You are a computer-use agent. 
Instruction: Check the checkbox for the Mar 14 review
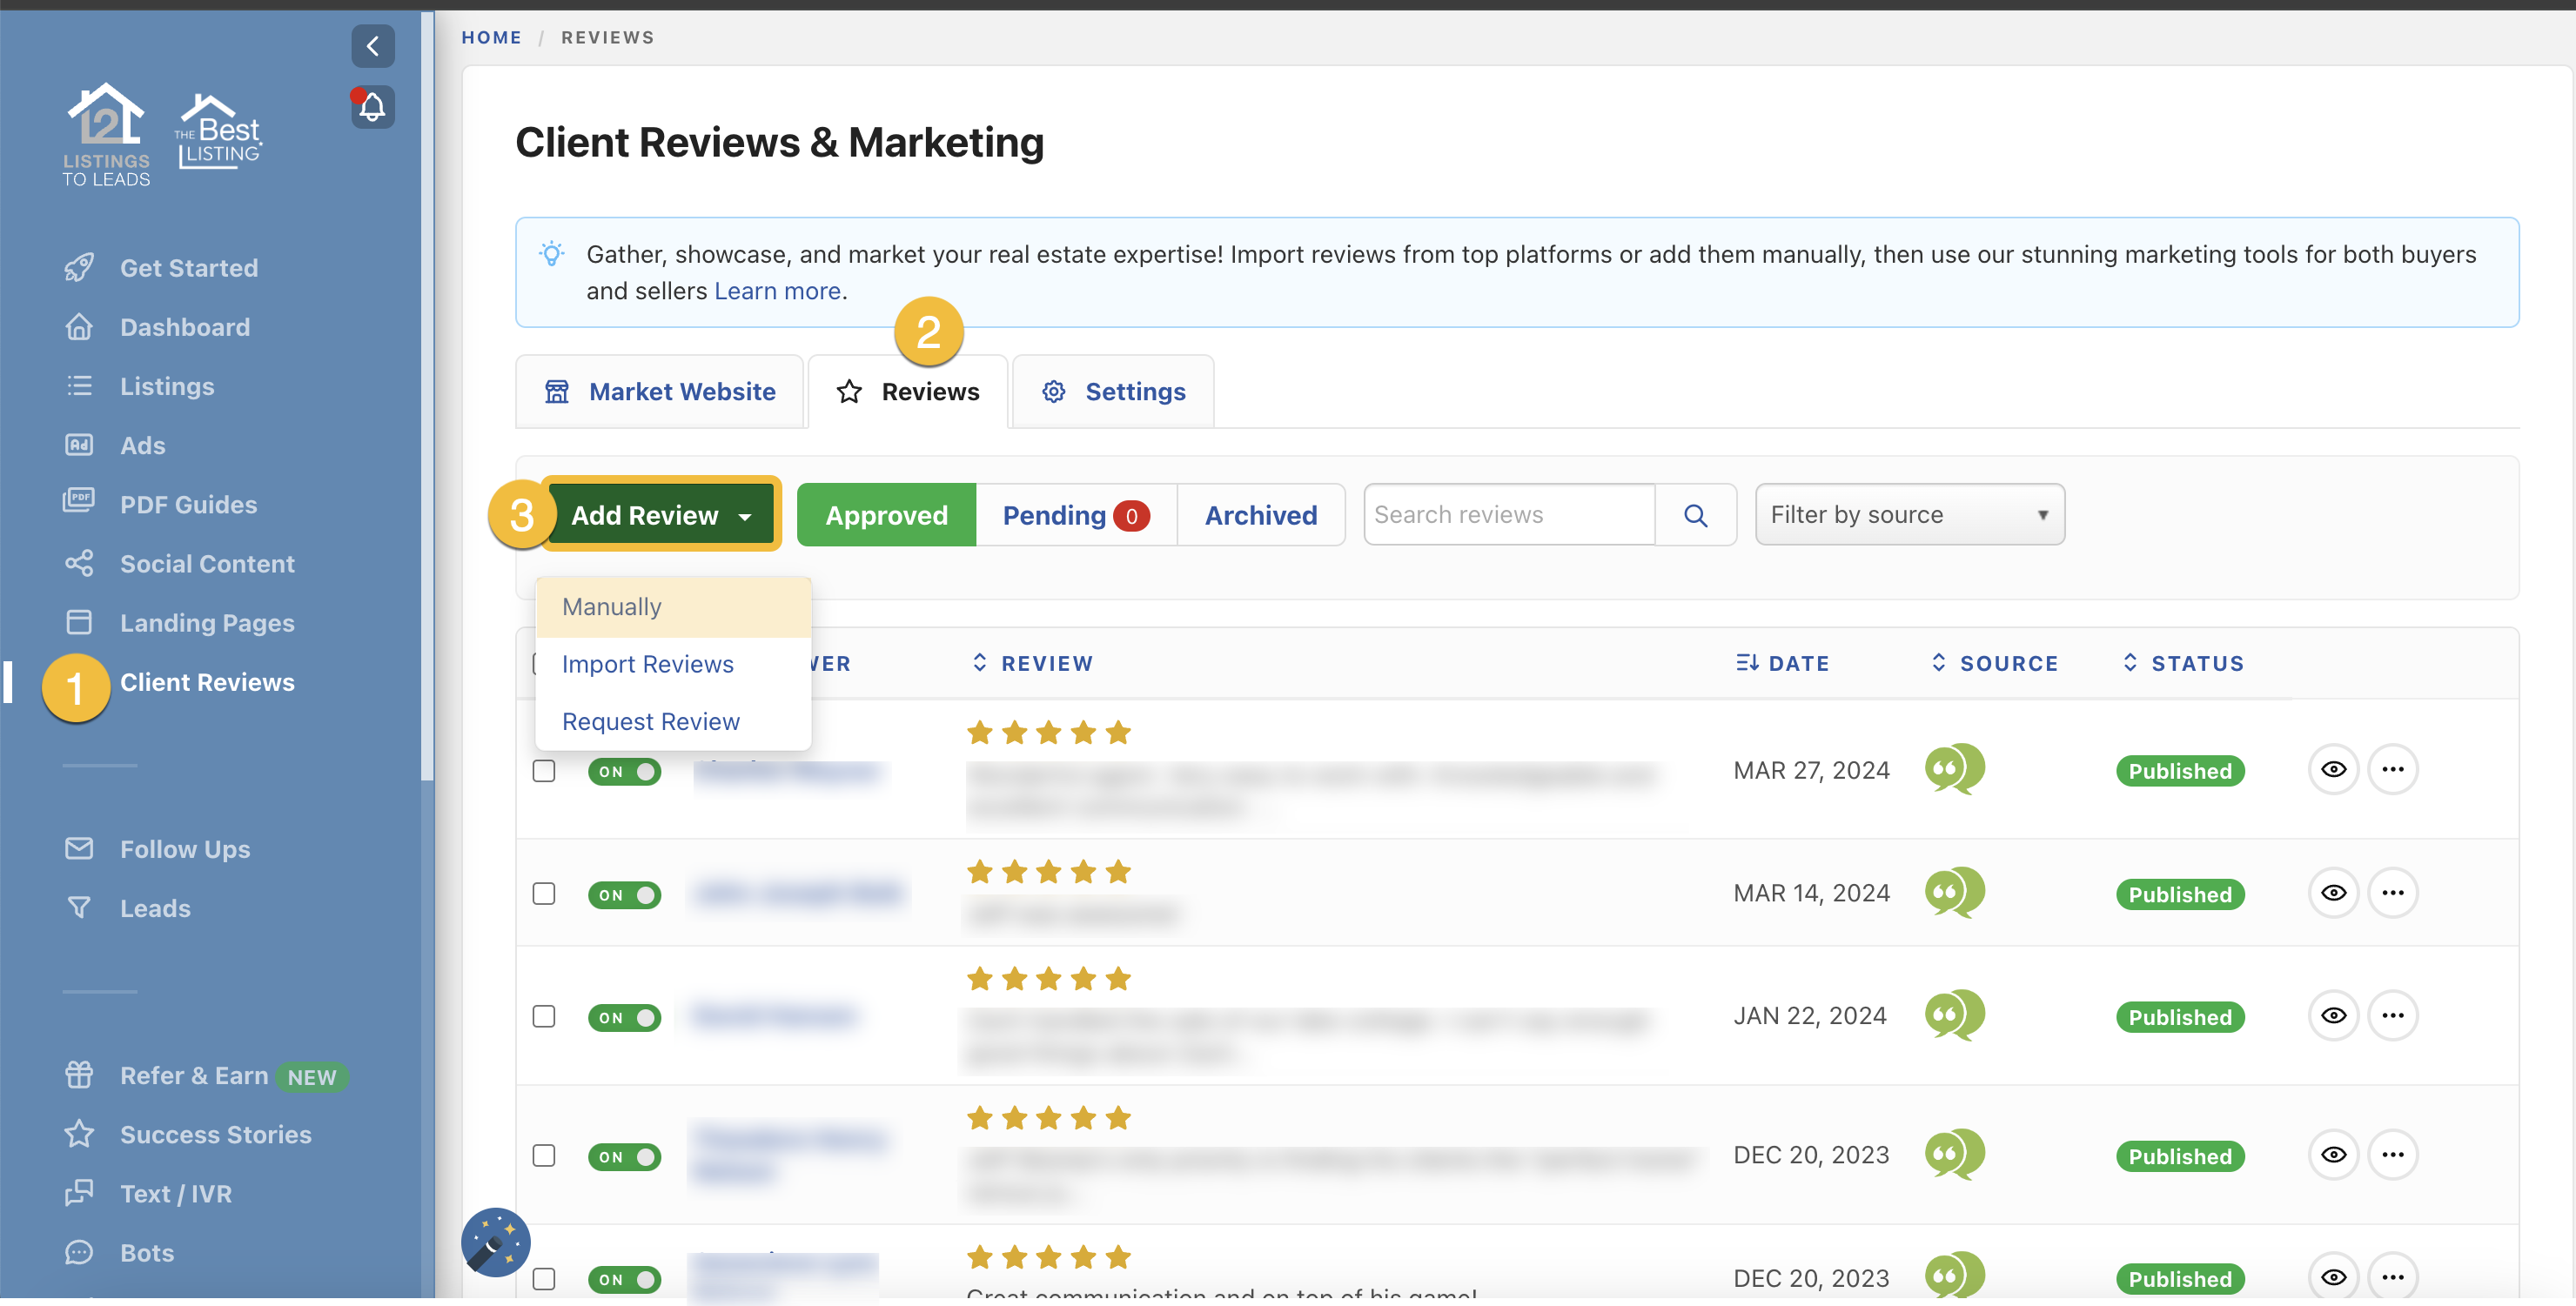pos(545,895)
